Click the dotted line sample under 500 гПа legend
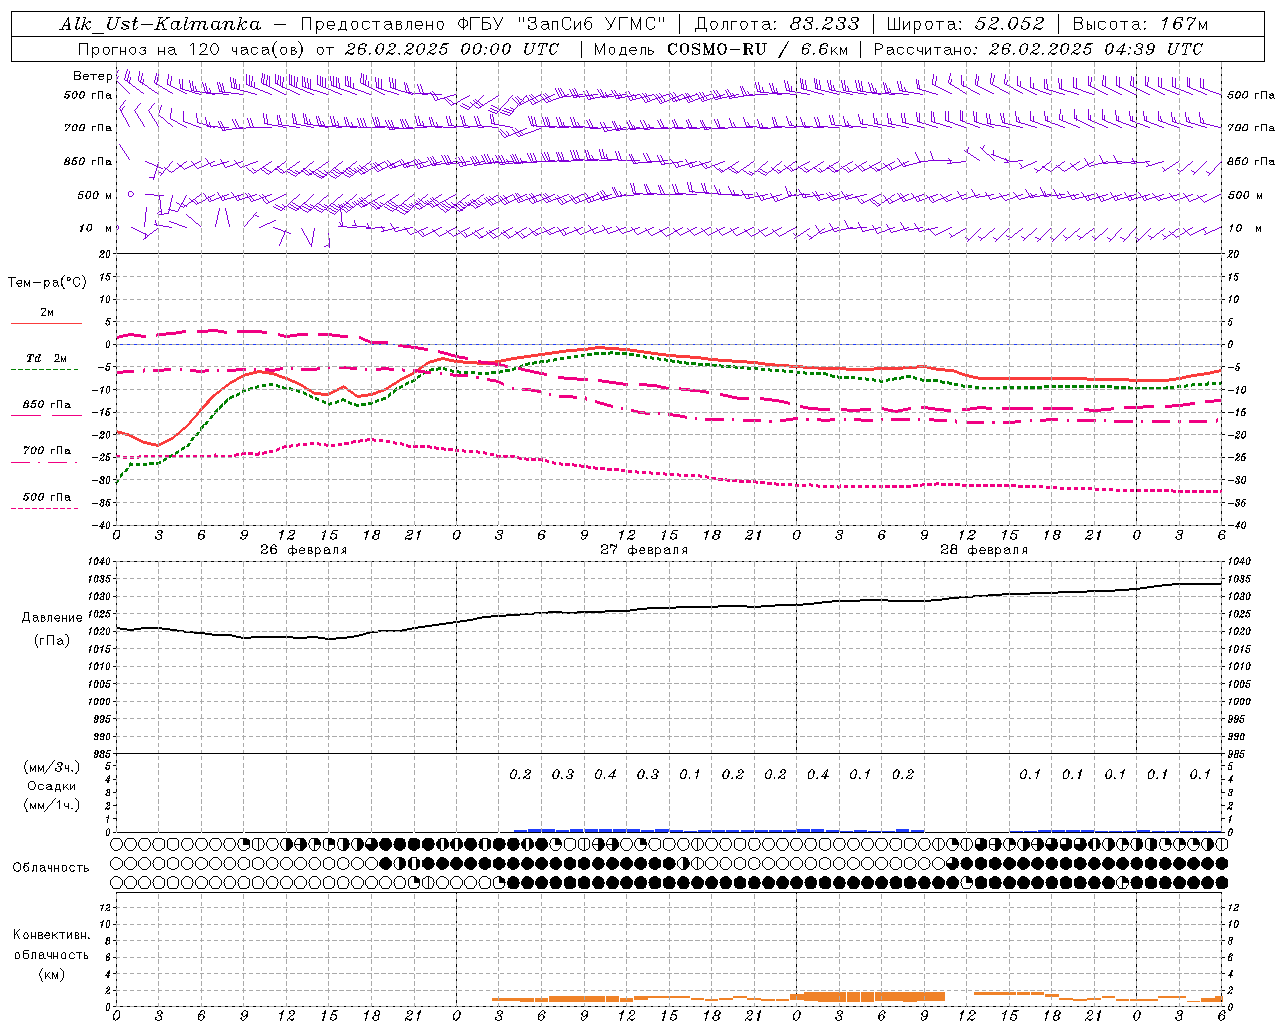Screen dimensions: 1280x1024 click(x=45, y=508)
